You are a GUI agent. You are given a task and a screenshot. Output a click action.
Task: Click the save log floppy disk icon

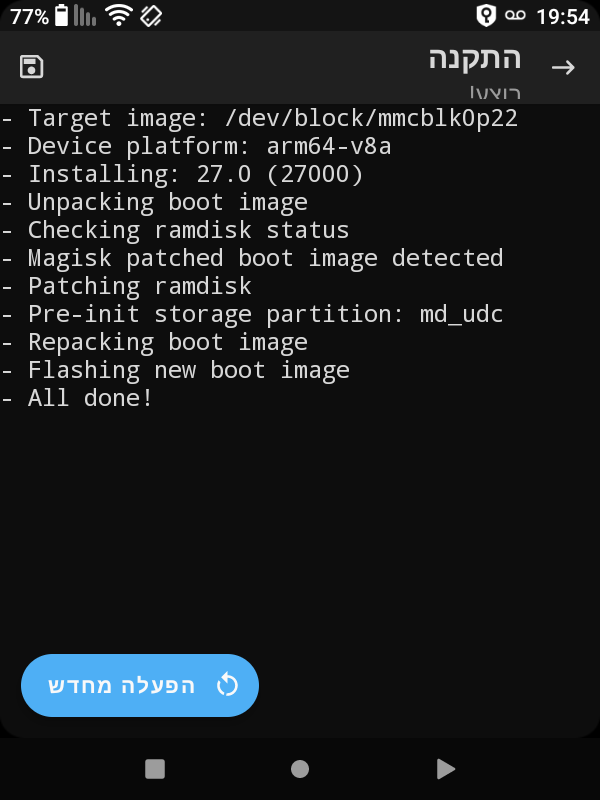pos(31,64)
